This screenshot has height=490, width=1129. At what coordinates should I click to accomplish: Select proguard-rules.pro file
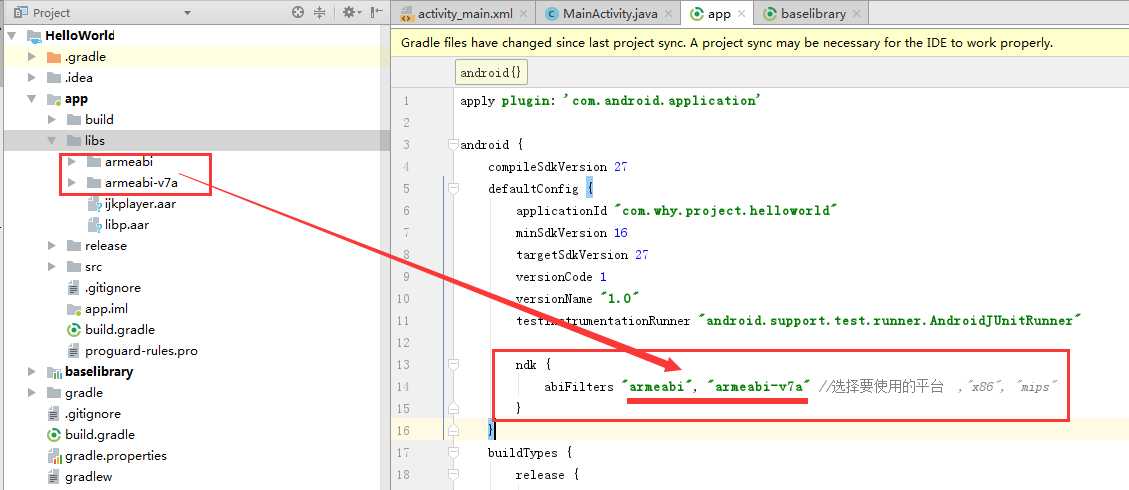[141, 351]
